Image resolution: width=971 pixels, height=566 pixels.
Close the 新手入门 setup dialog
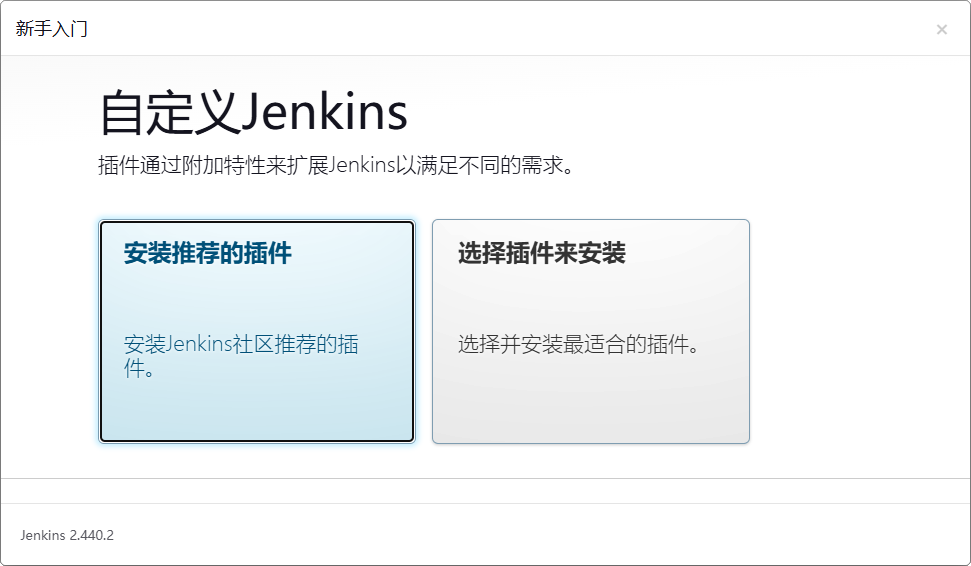[942, 29]
